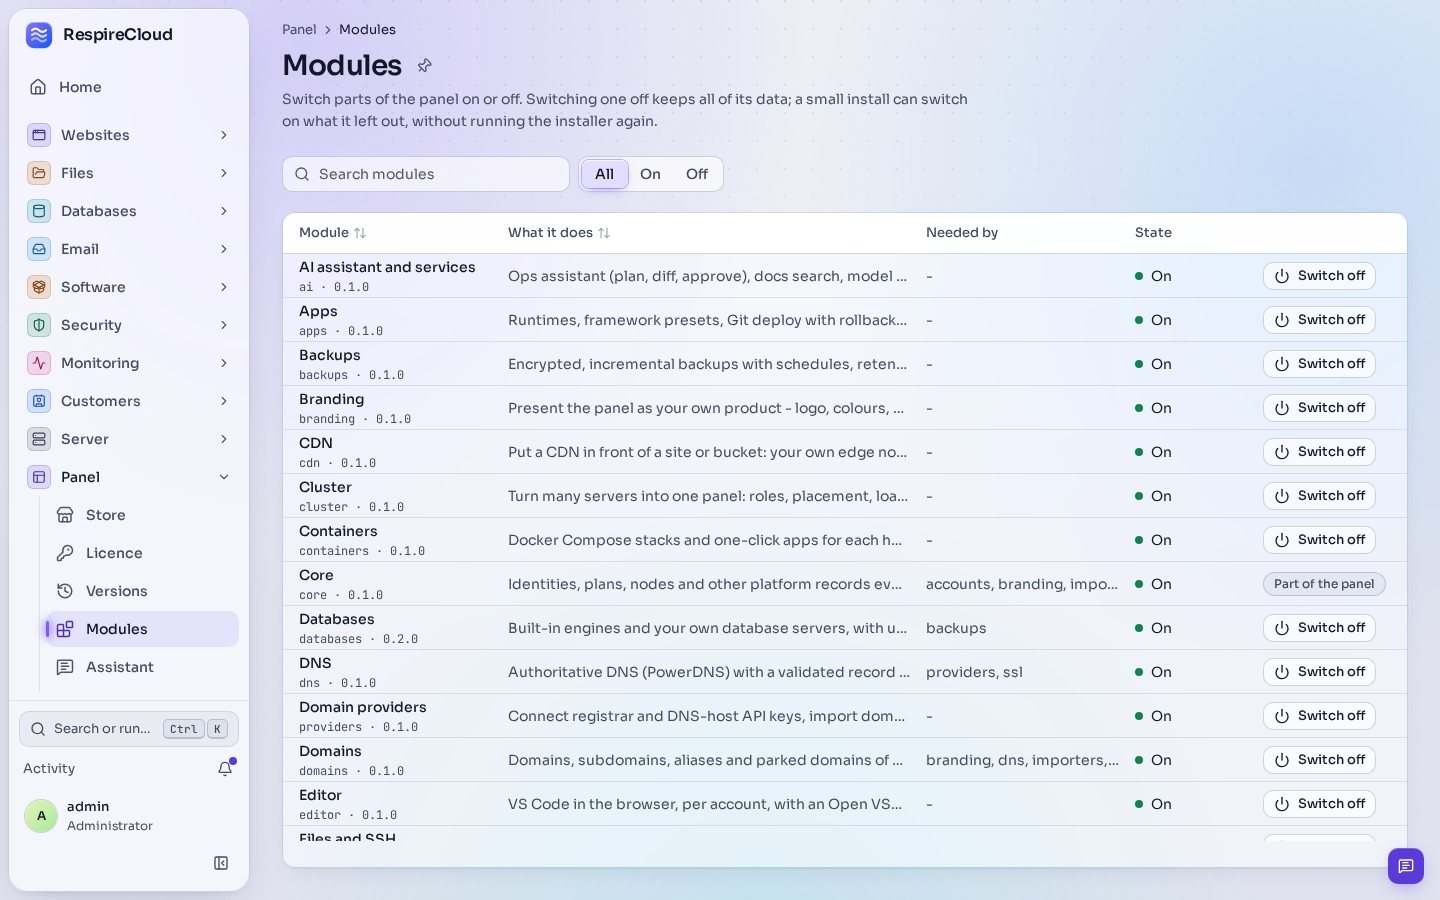This screenshot has height=900, width=1440.
Task: Switch off the Editor module
Action: (x=1319, y=804)
